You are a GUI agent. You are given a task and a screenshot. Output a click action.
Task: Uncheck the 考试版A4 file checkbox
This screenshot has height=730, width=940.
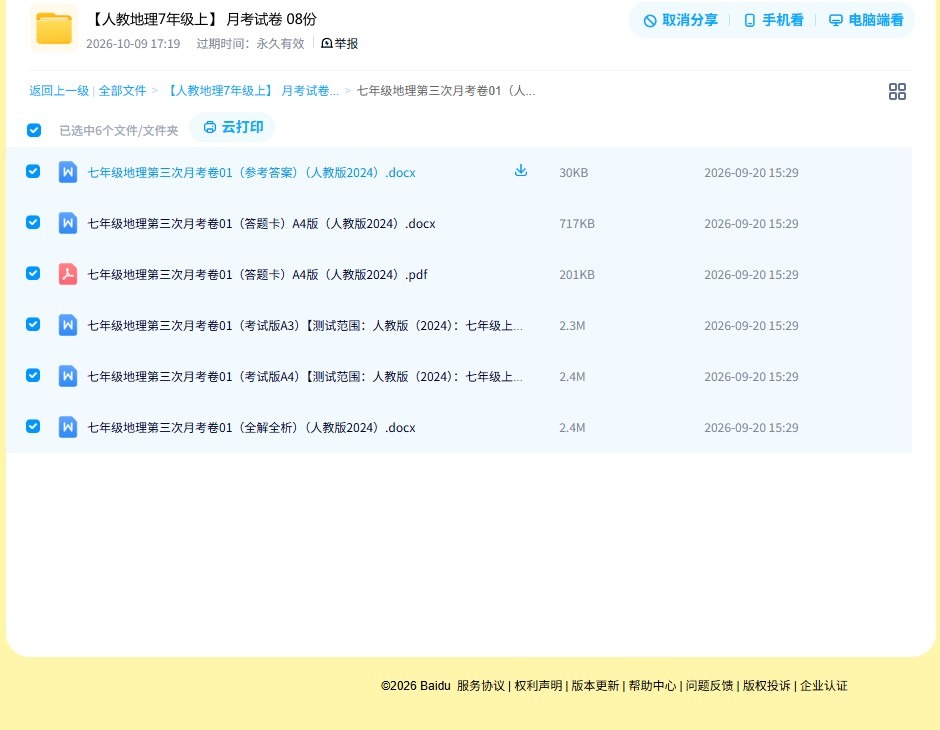33,375
